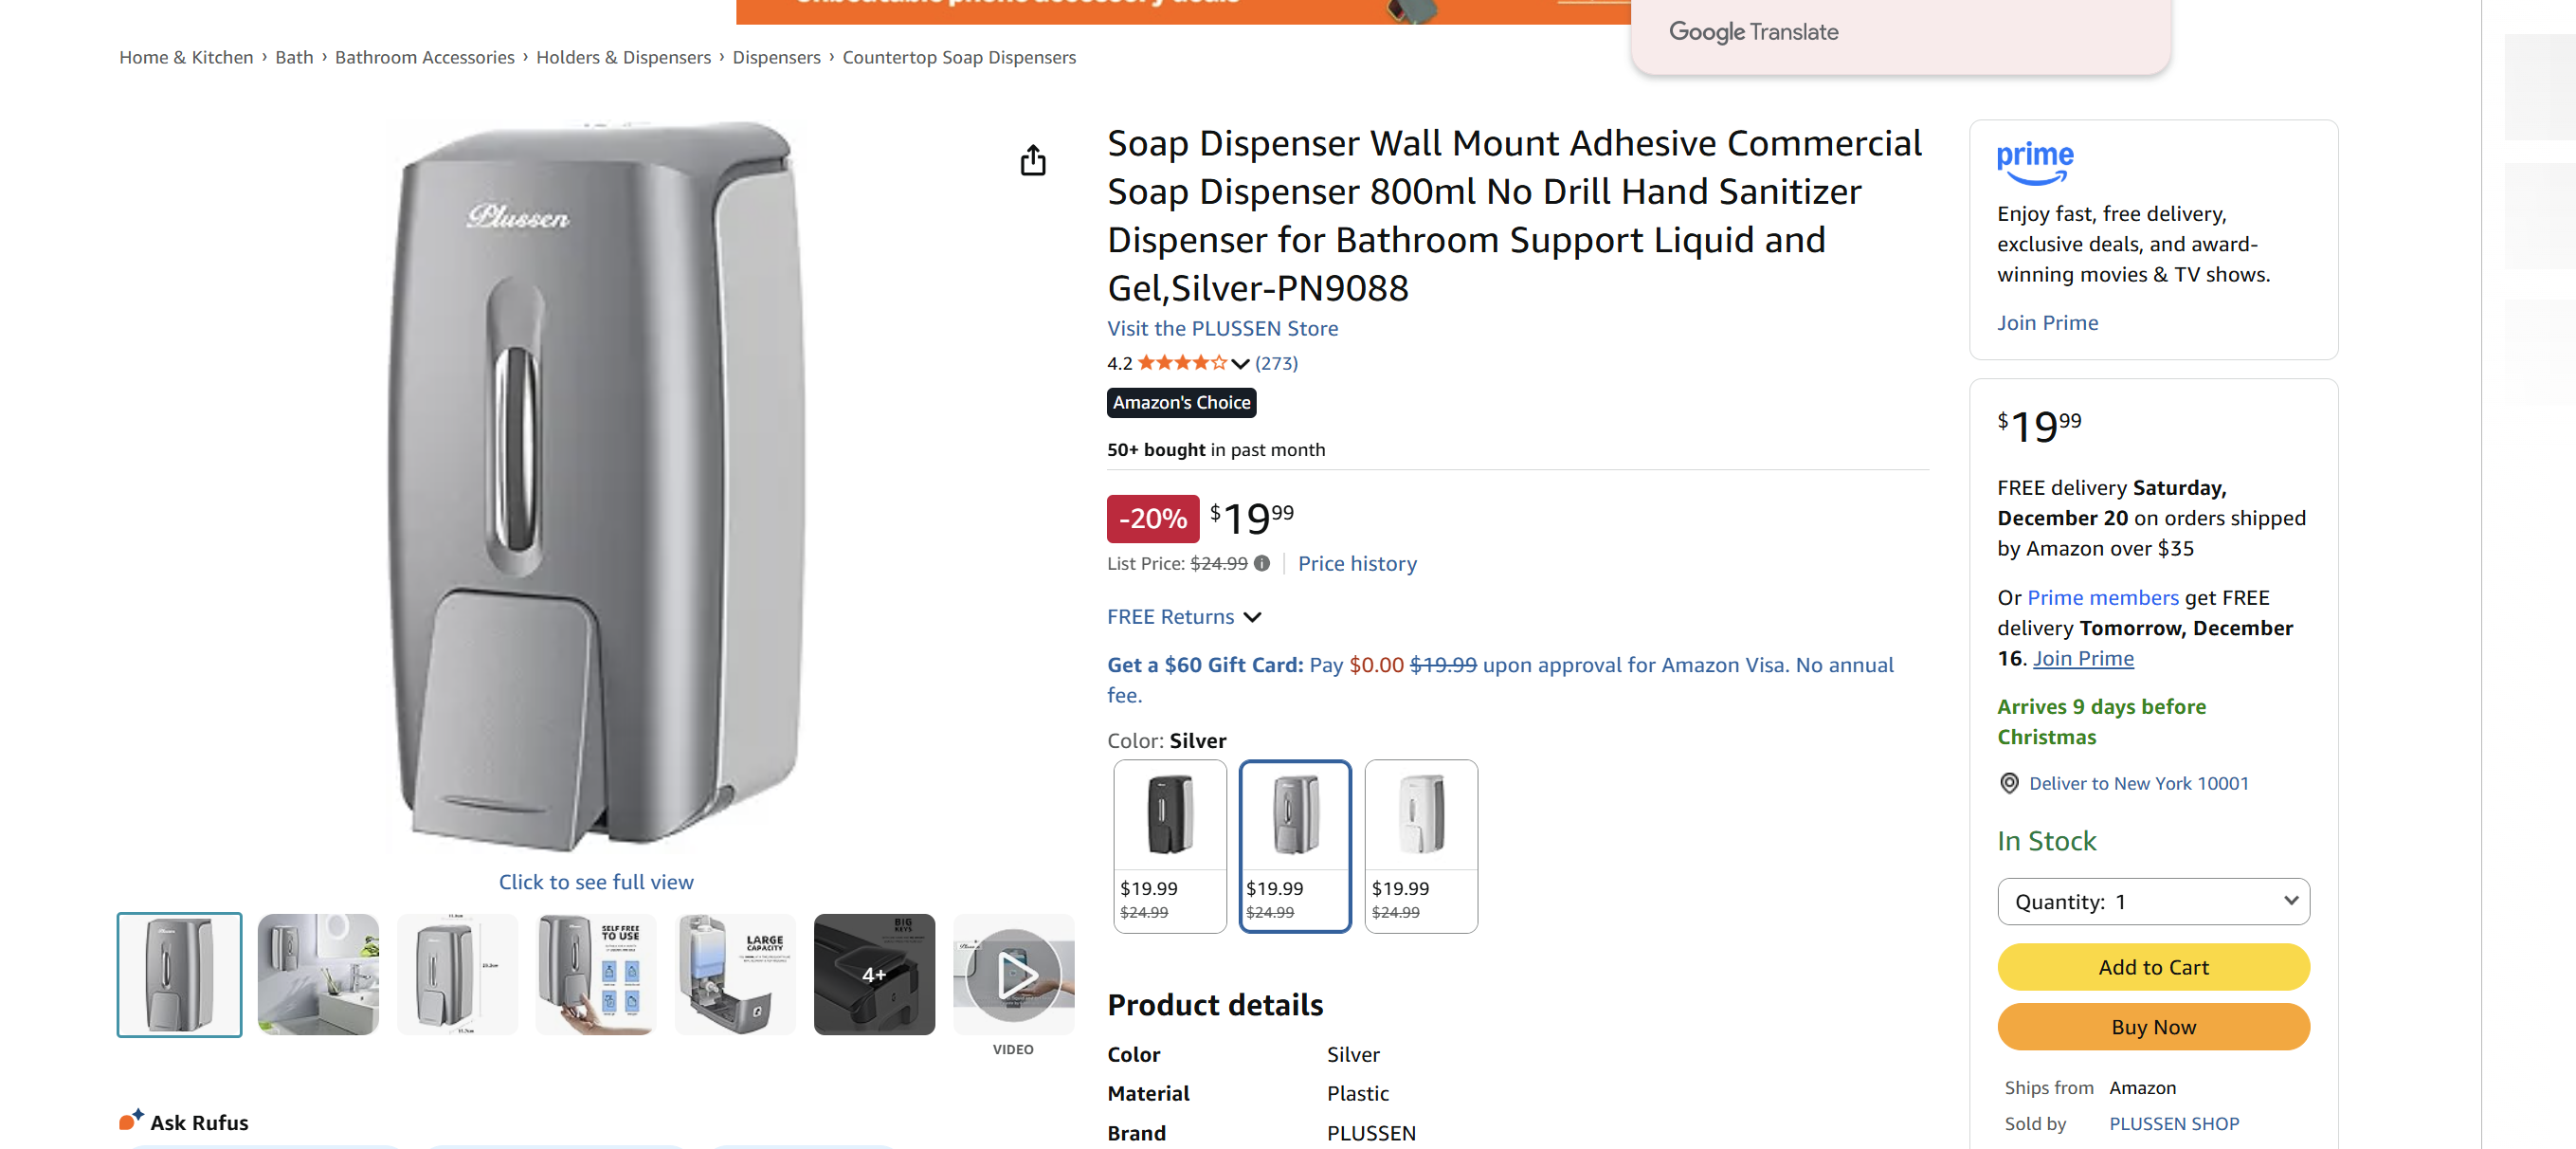Image resolution: width=2576 pixels, height=1149 pixels.
Task: Open the Price history link
Action: coord(1357,563)
